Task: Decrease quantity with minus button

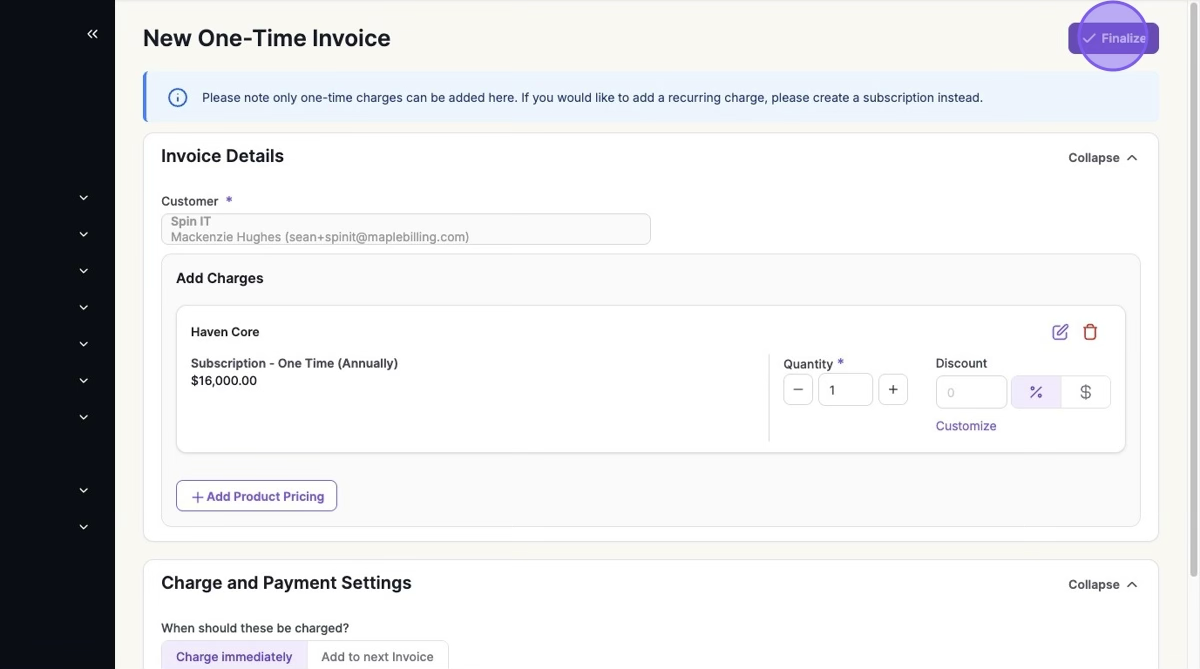Action: point(798,390)
